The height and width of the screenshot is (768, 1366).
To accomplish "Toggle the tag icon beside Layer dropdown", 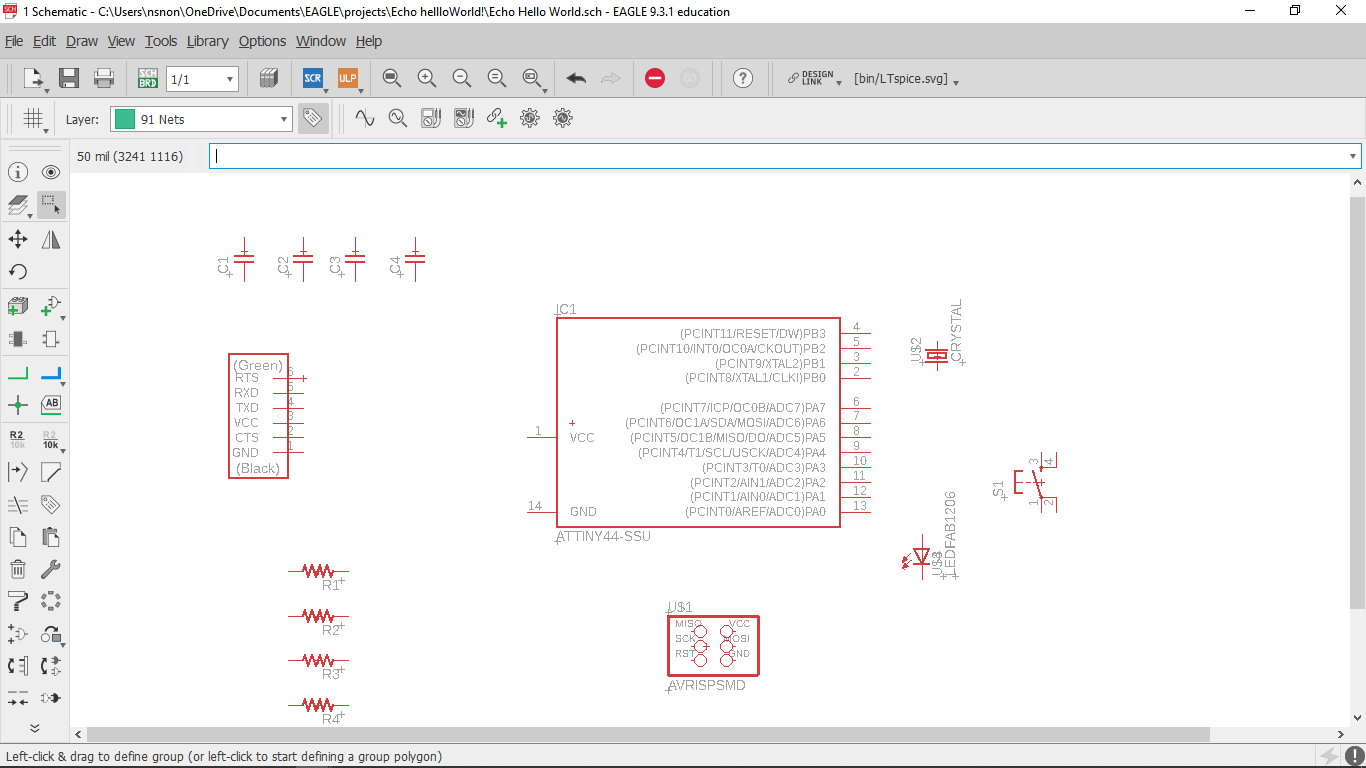I will [x=313, y=118].
